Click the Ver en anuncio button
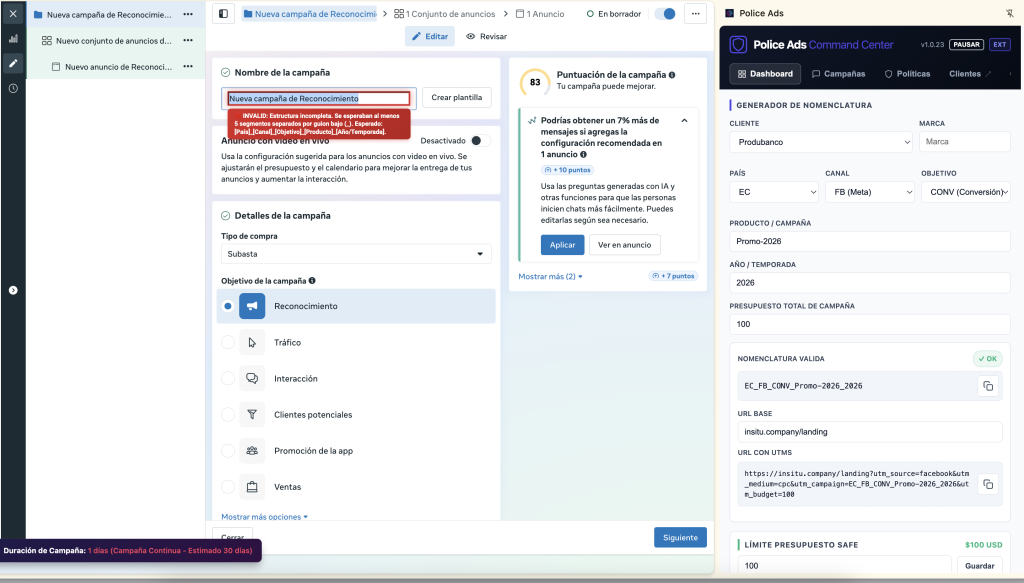Image resolution: width=1024 pixels, height=583 pixels. [624, 245]
